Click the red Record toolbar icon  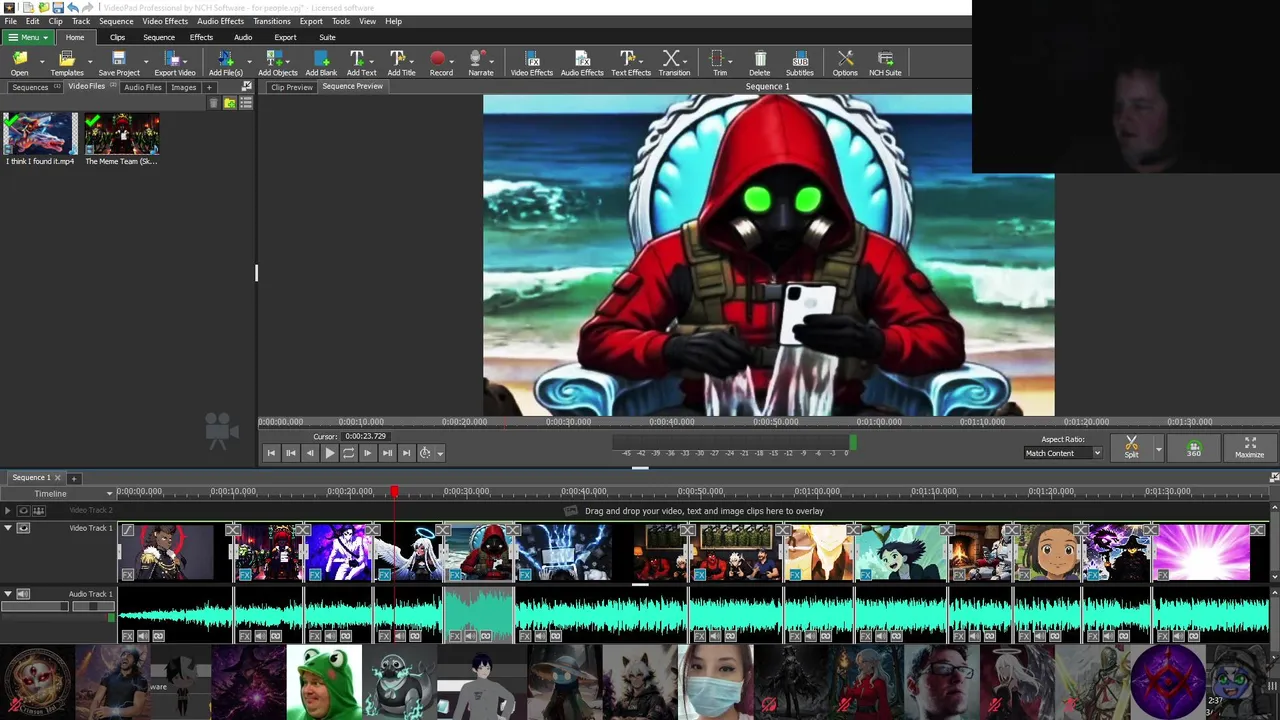pos(437,59)
